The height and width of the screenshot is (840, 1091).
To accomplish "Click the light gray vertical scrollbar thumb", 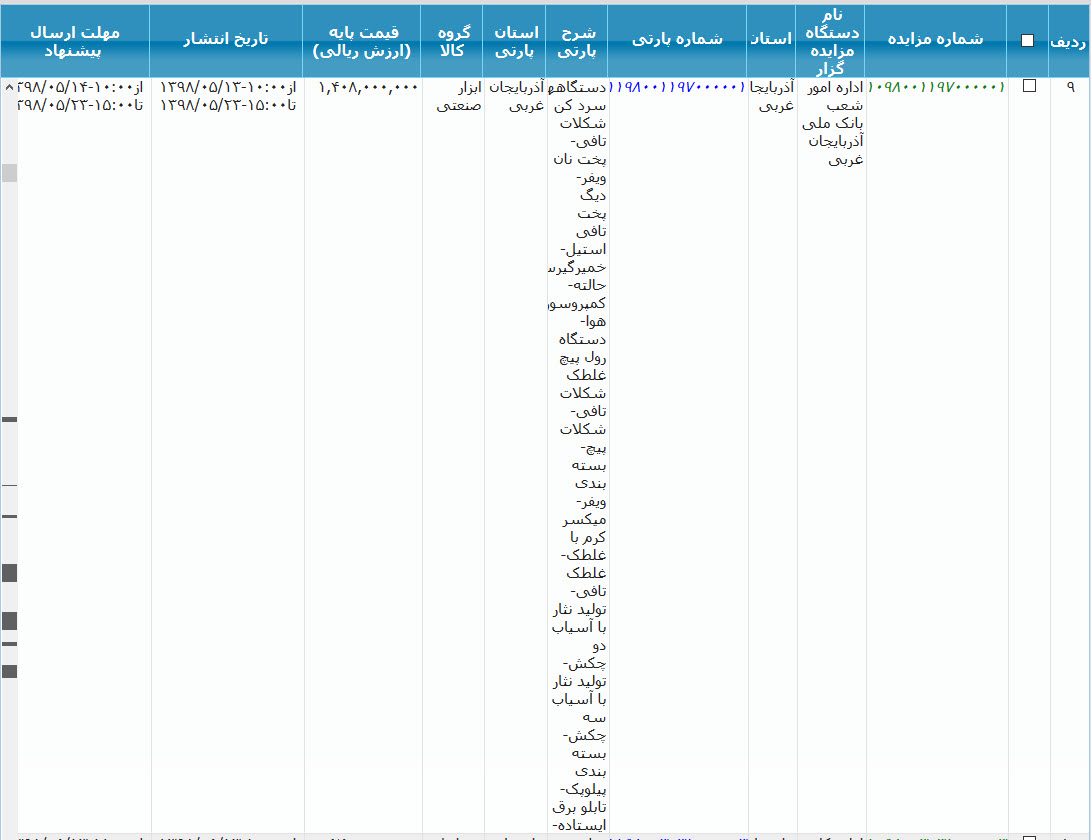I will pos(9,173).
